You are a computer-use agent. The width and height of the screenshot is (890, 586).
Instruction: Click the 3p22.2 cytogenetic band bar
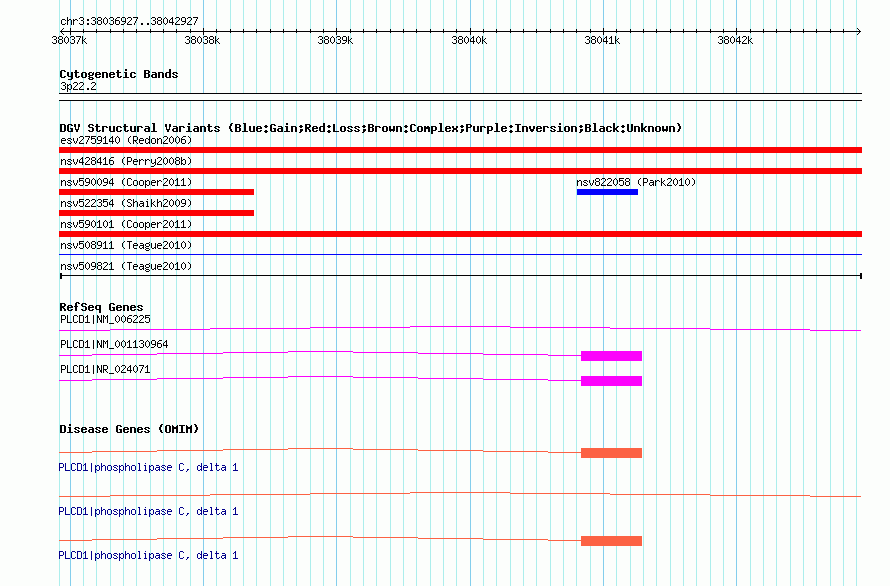460,97
